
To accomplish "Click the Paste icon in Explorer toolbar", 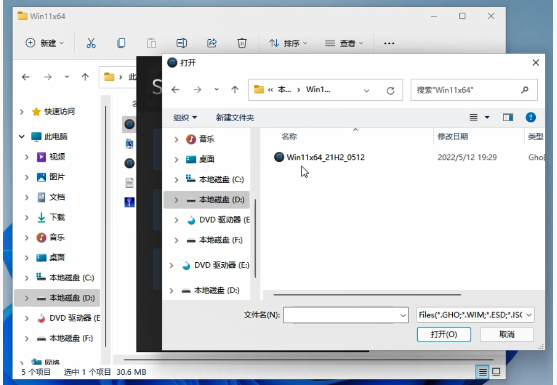I will [151, 43].
